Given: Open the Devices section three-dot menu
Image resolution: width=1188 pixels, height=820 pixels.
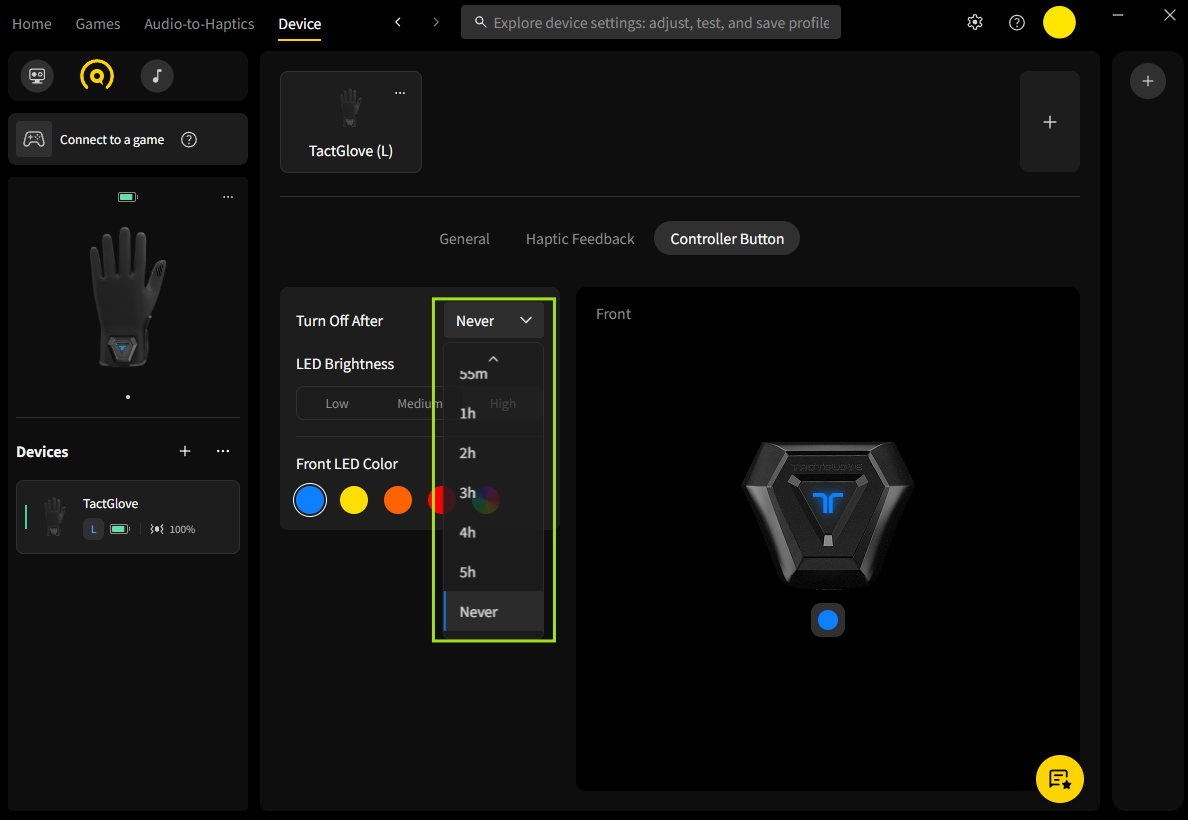Looking at the screenshot, I should pos(223,451).
